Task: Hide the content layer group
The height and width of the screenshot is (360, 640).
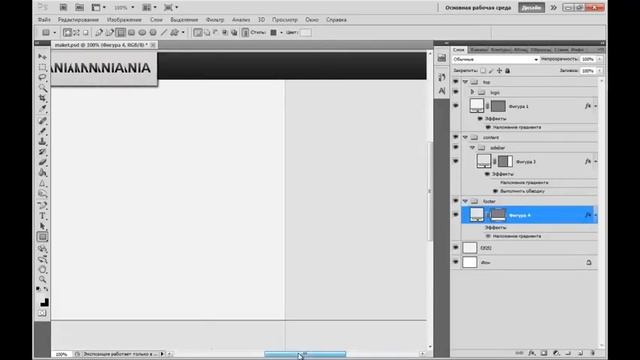Action: [x=456, y=137]
